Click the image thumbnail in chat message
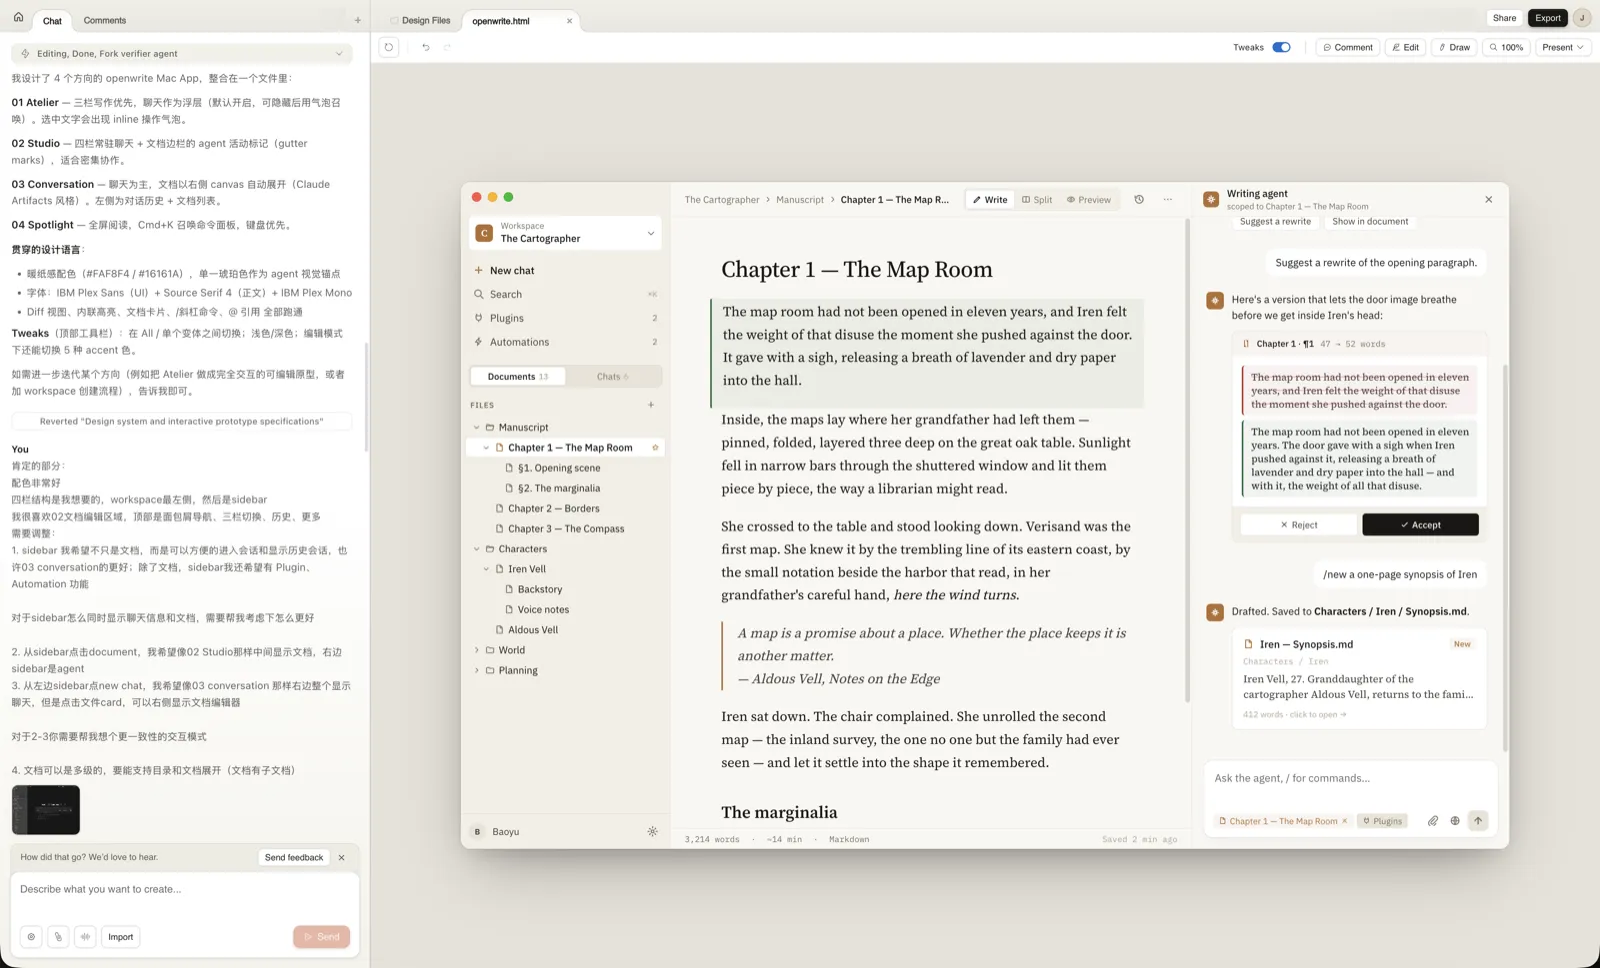This screenshot has height=968, width=1600. [46, 810]
